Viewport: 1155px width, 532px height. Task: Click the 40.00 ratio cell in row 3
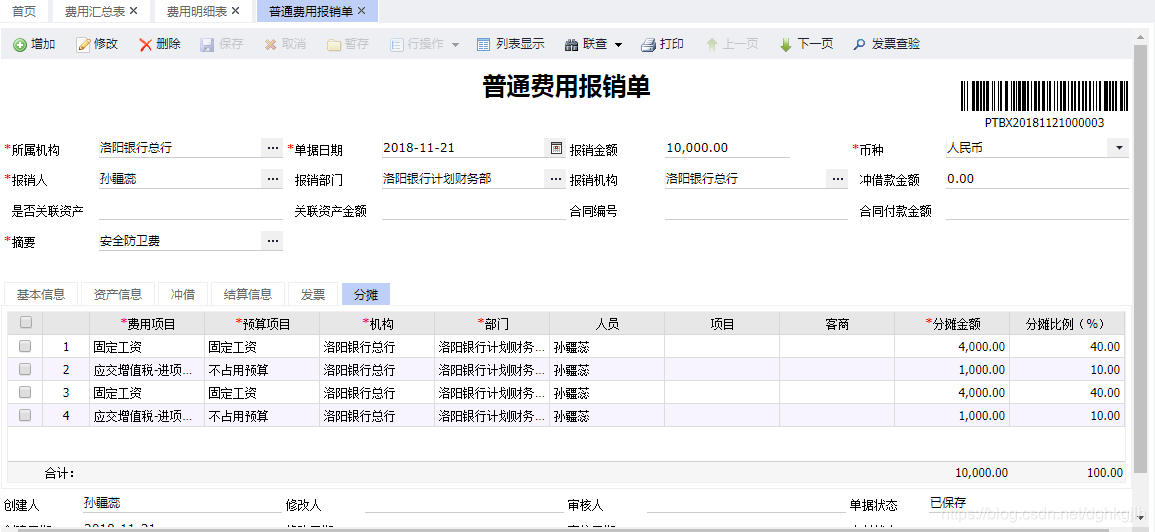coord(1067,393)
